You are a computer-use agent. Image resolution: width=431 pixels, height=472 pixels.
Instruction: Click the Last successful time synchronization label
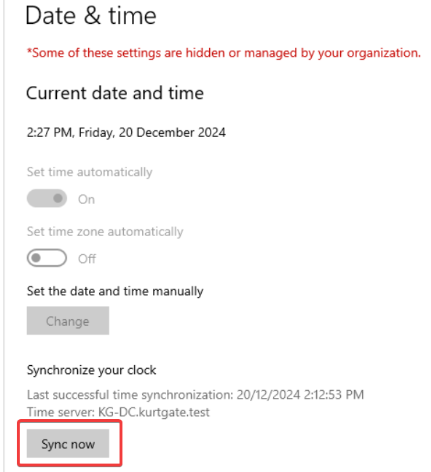point(130,395)
